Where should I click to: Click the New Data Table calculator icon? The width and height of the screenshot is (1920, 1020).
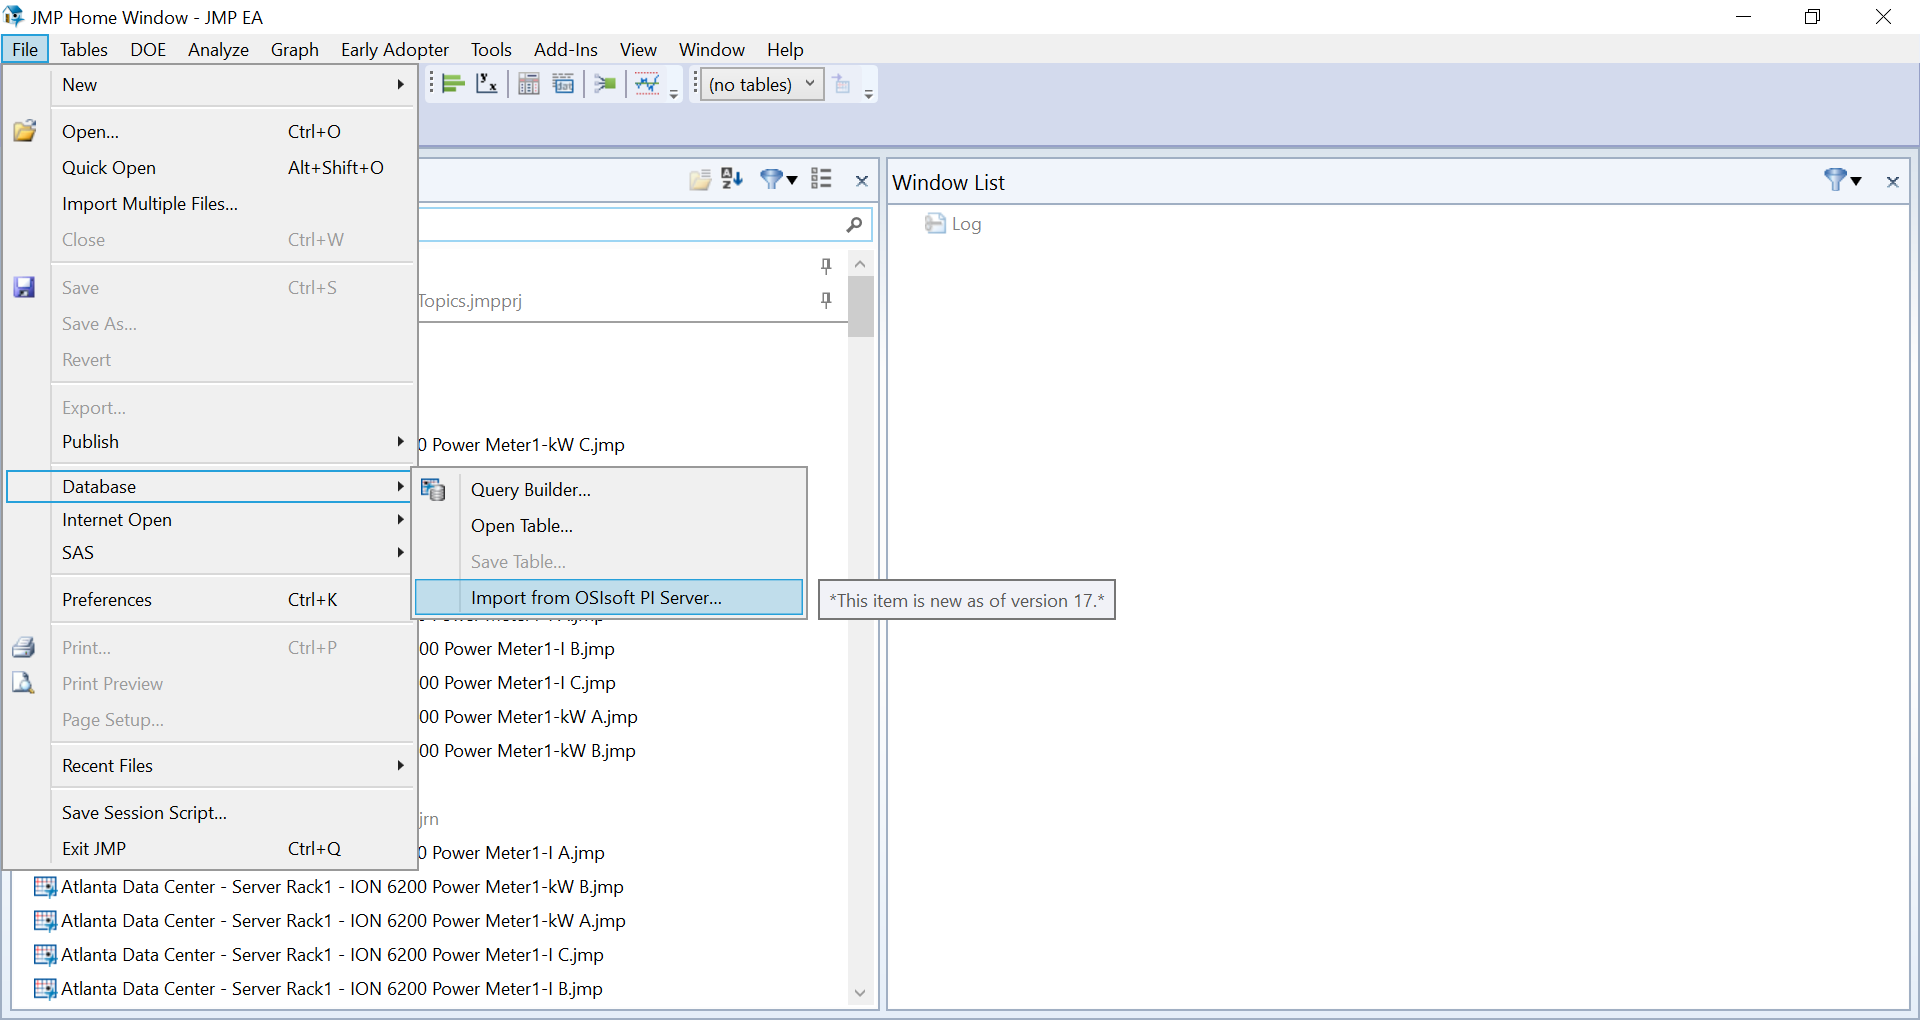pos(529,84)
